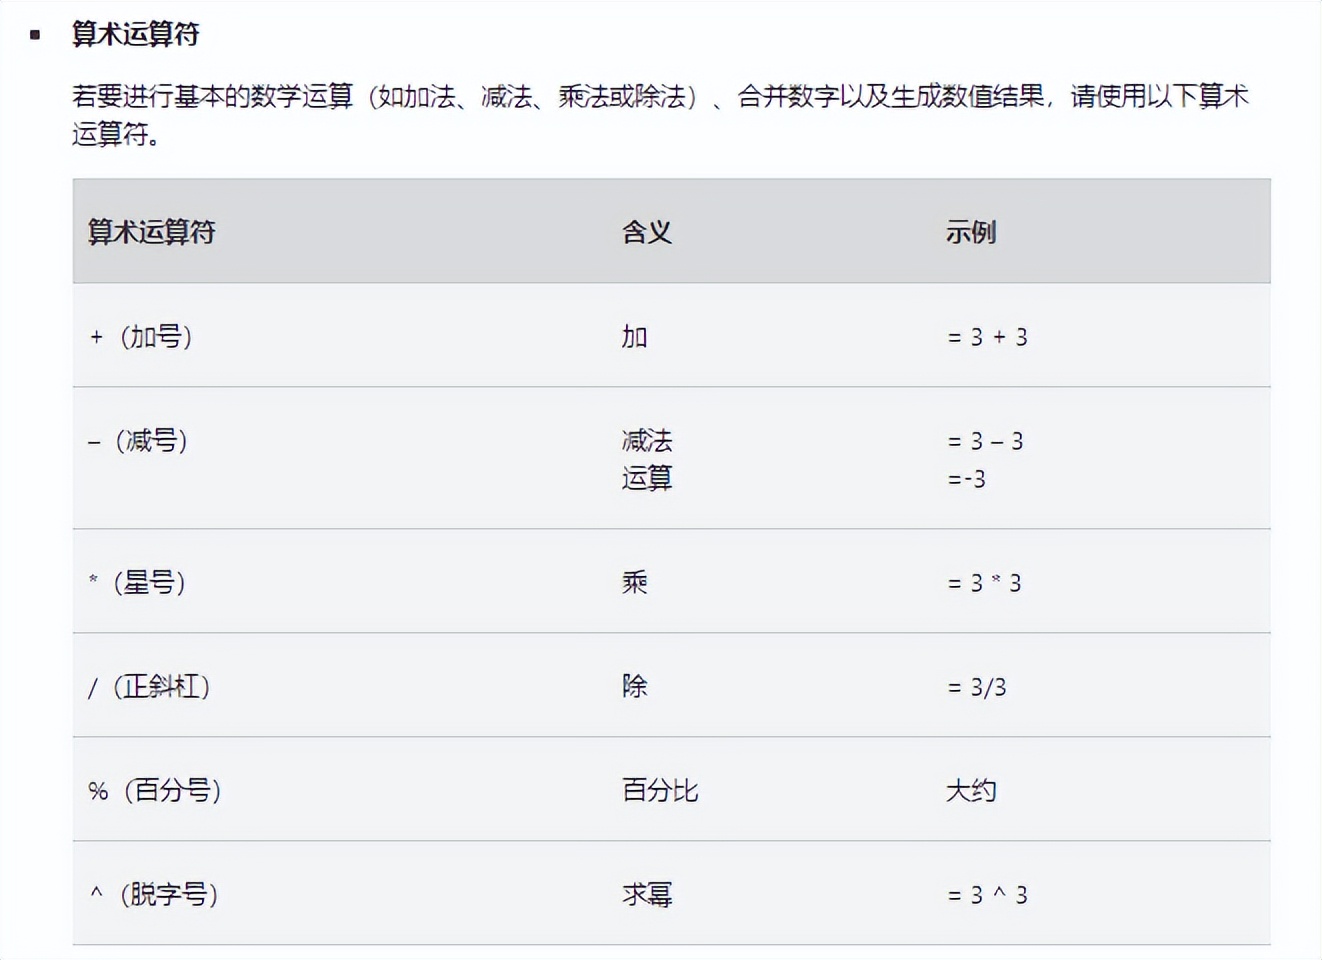This screenshot has width=1322, height=960.
Task: Click the 加 meaning cell
Action: pyautogui.click(x=634, y=337)
